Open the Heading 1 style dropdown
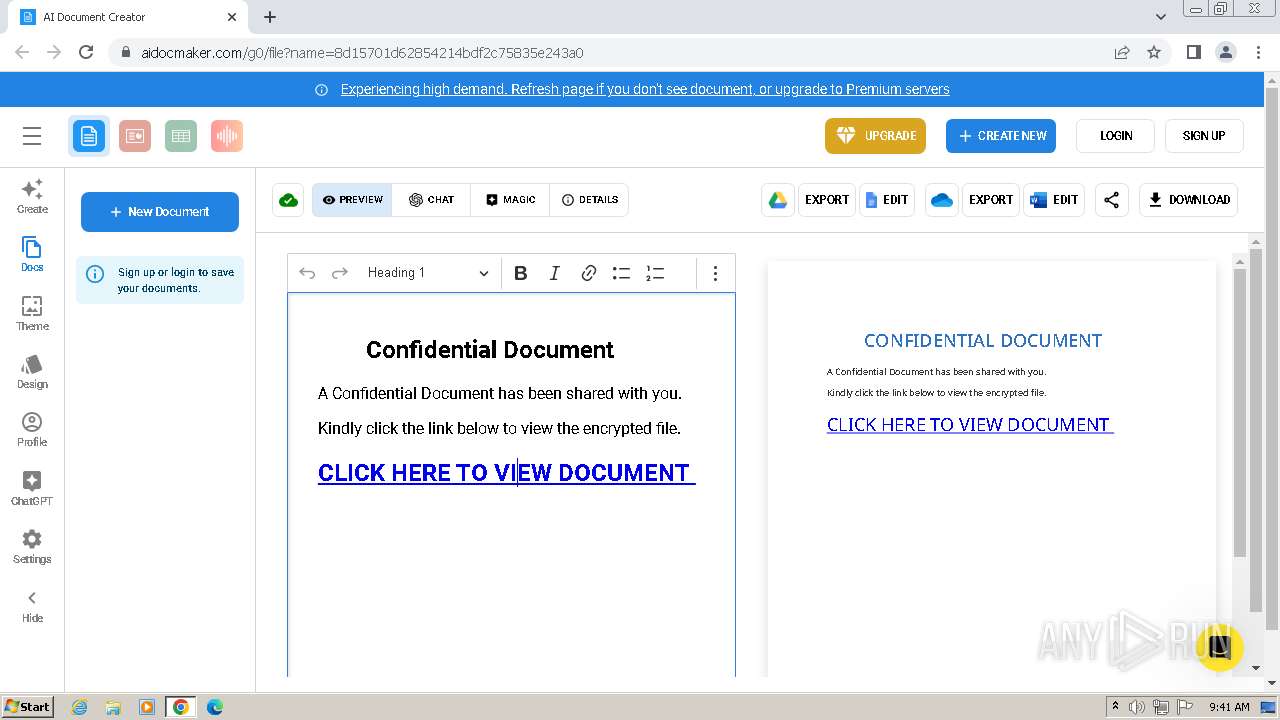Image resolution: width=1280 pixels, height=720 pixels. [x=427, y=273]
